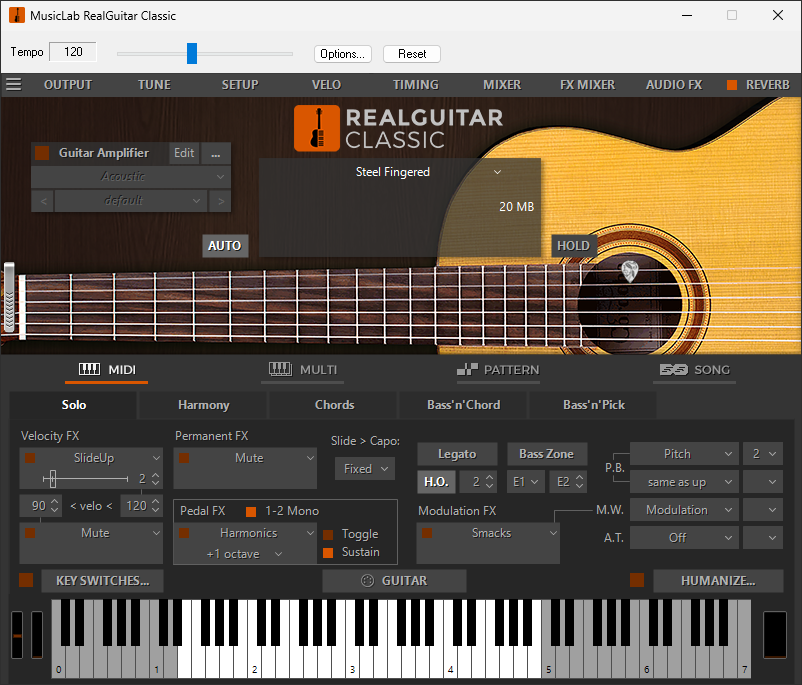Screen dimensions: 802x685
Task: Adjust the velo upper limit 120 stepper
Action: [155, 505]
